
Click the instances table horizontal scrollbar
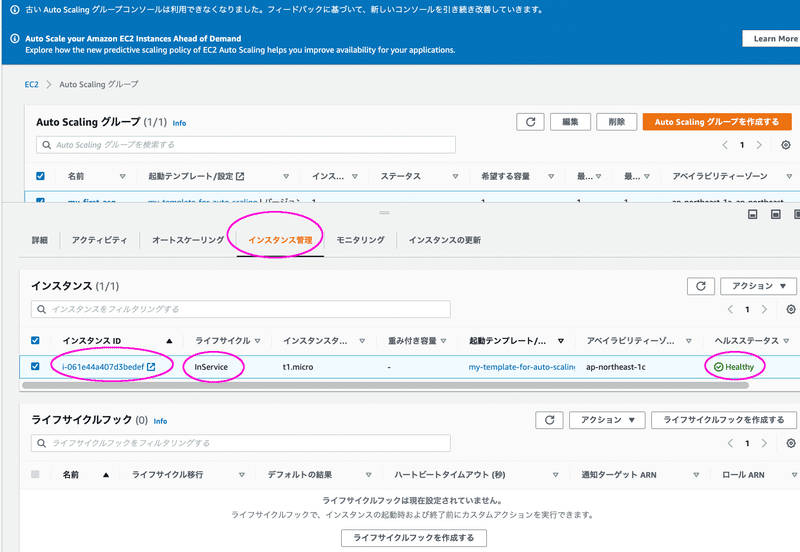tap(386, 385)
